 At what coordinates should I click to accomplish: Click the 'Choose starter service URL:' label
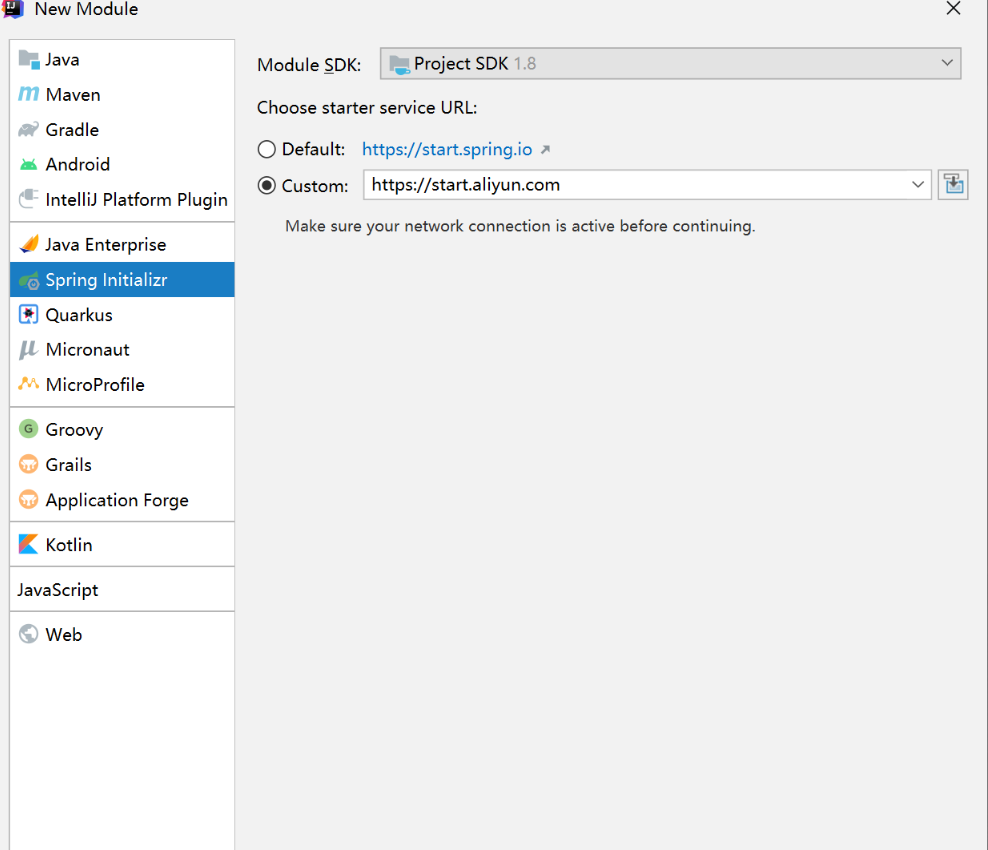[367, 108]
